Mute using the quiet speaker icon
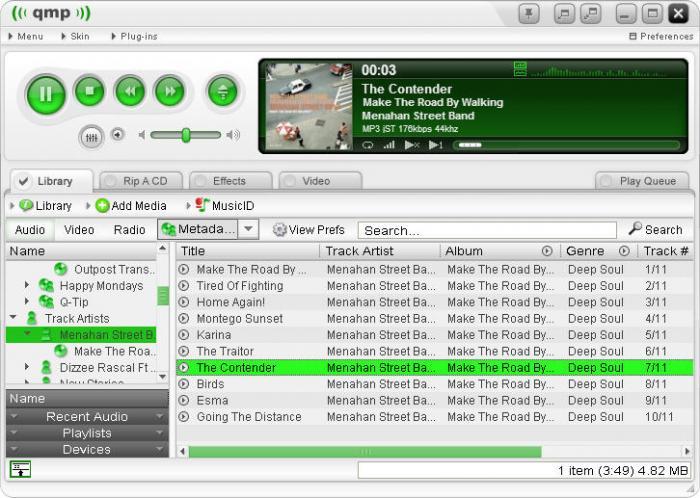 pos(142,134)
